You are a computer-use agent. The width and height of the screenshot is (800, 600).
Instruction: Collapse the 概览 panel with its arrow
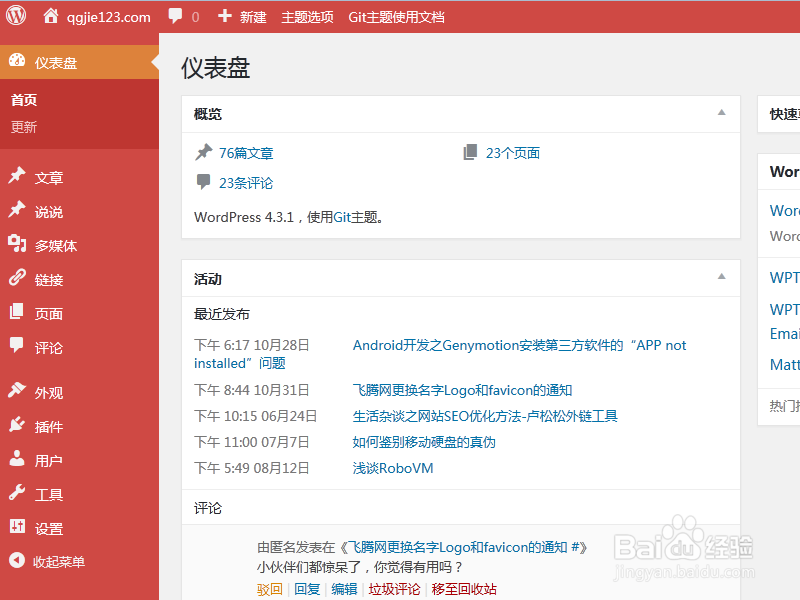(x=721, y=113)
